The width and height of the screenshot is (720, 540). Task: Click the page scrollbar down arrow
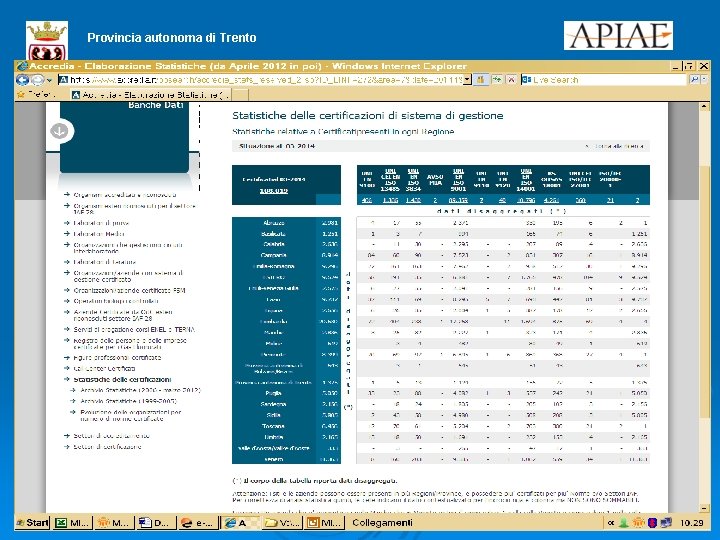click(x=704, y=508)
